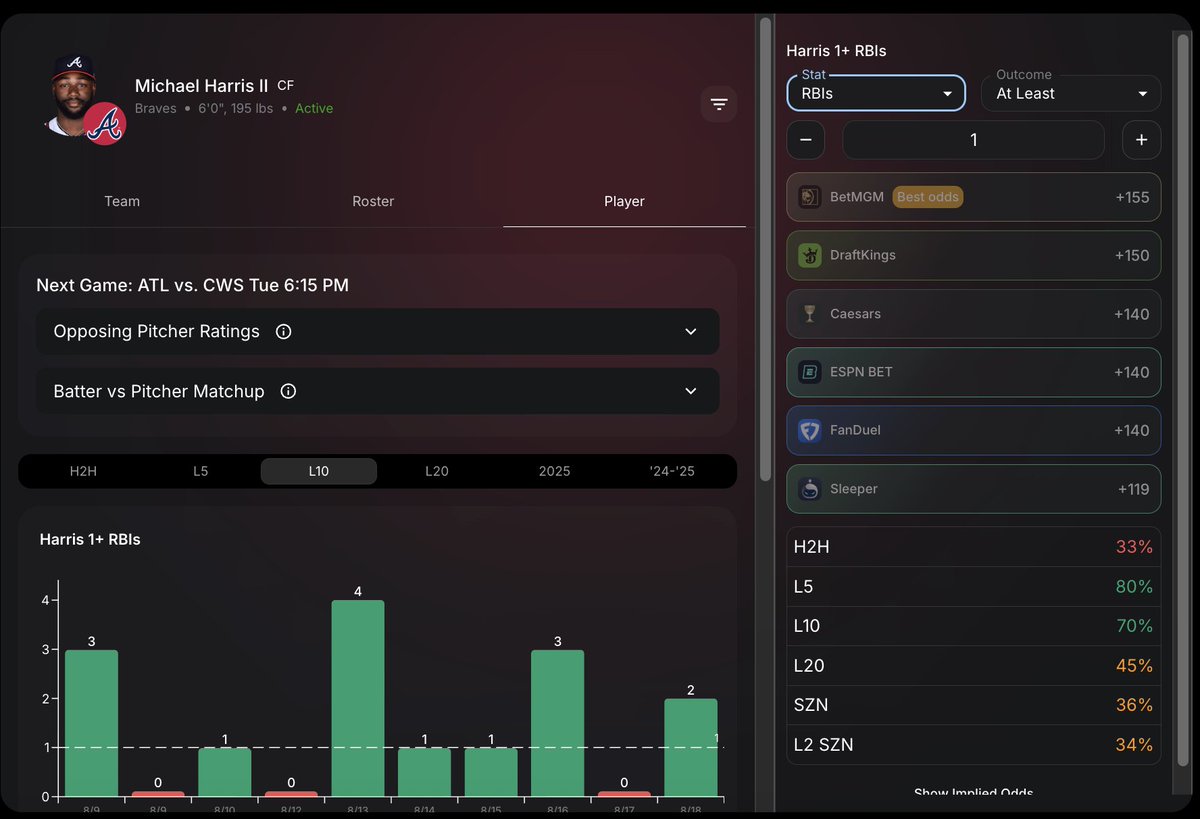Viewport: 1200px width, 819px height.
Task: Select the H2H 33% hit rate row
Action: 974,547
